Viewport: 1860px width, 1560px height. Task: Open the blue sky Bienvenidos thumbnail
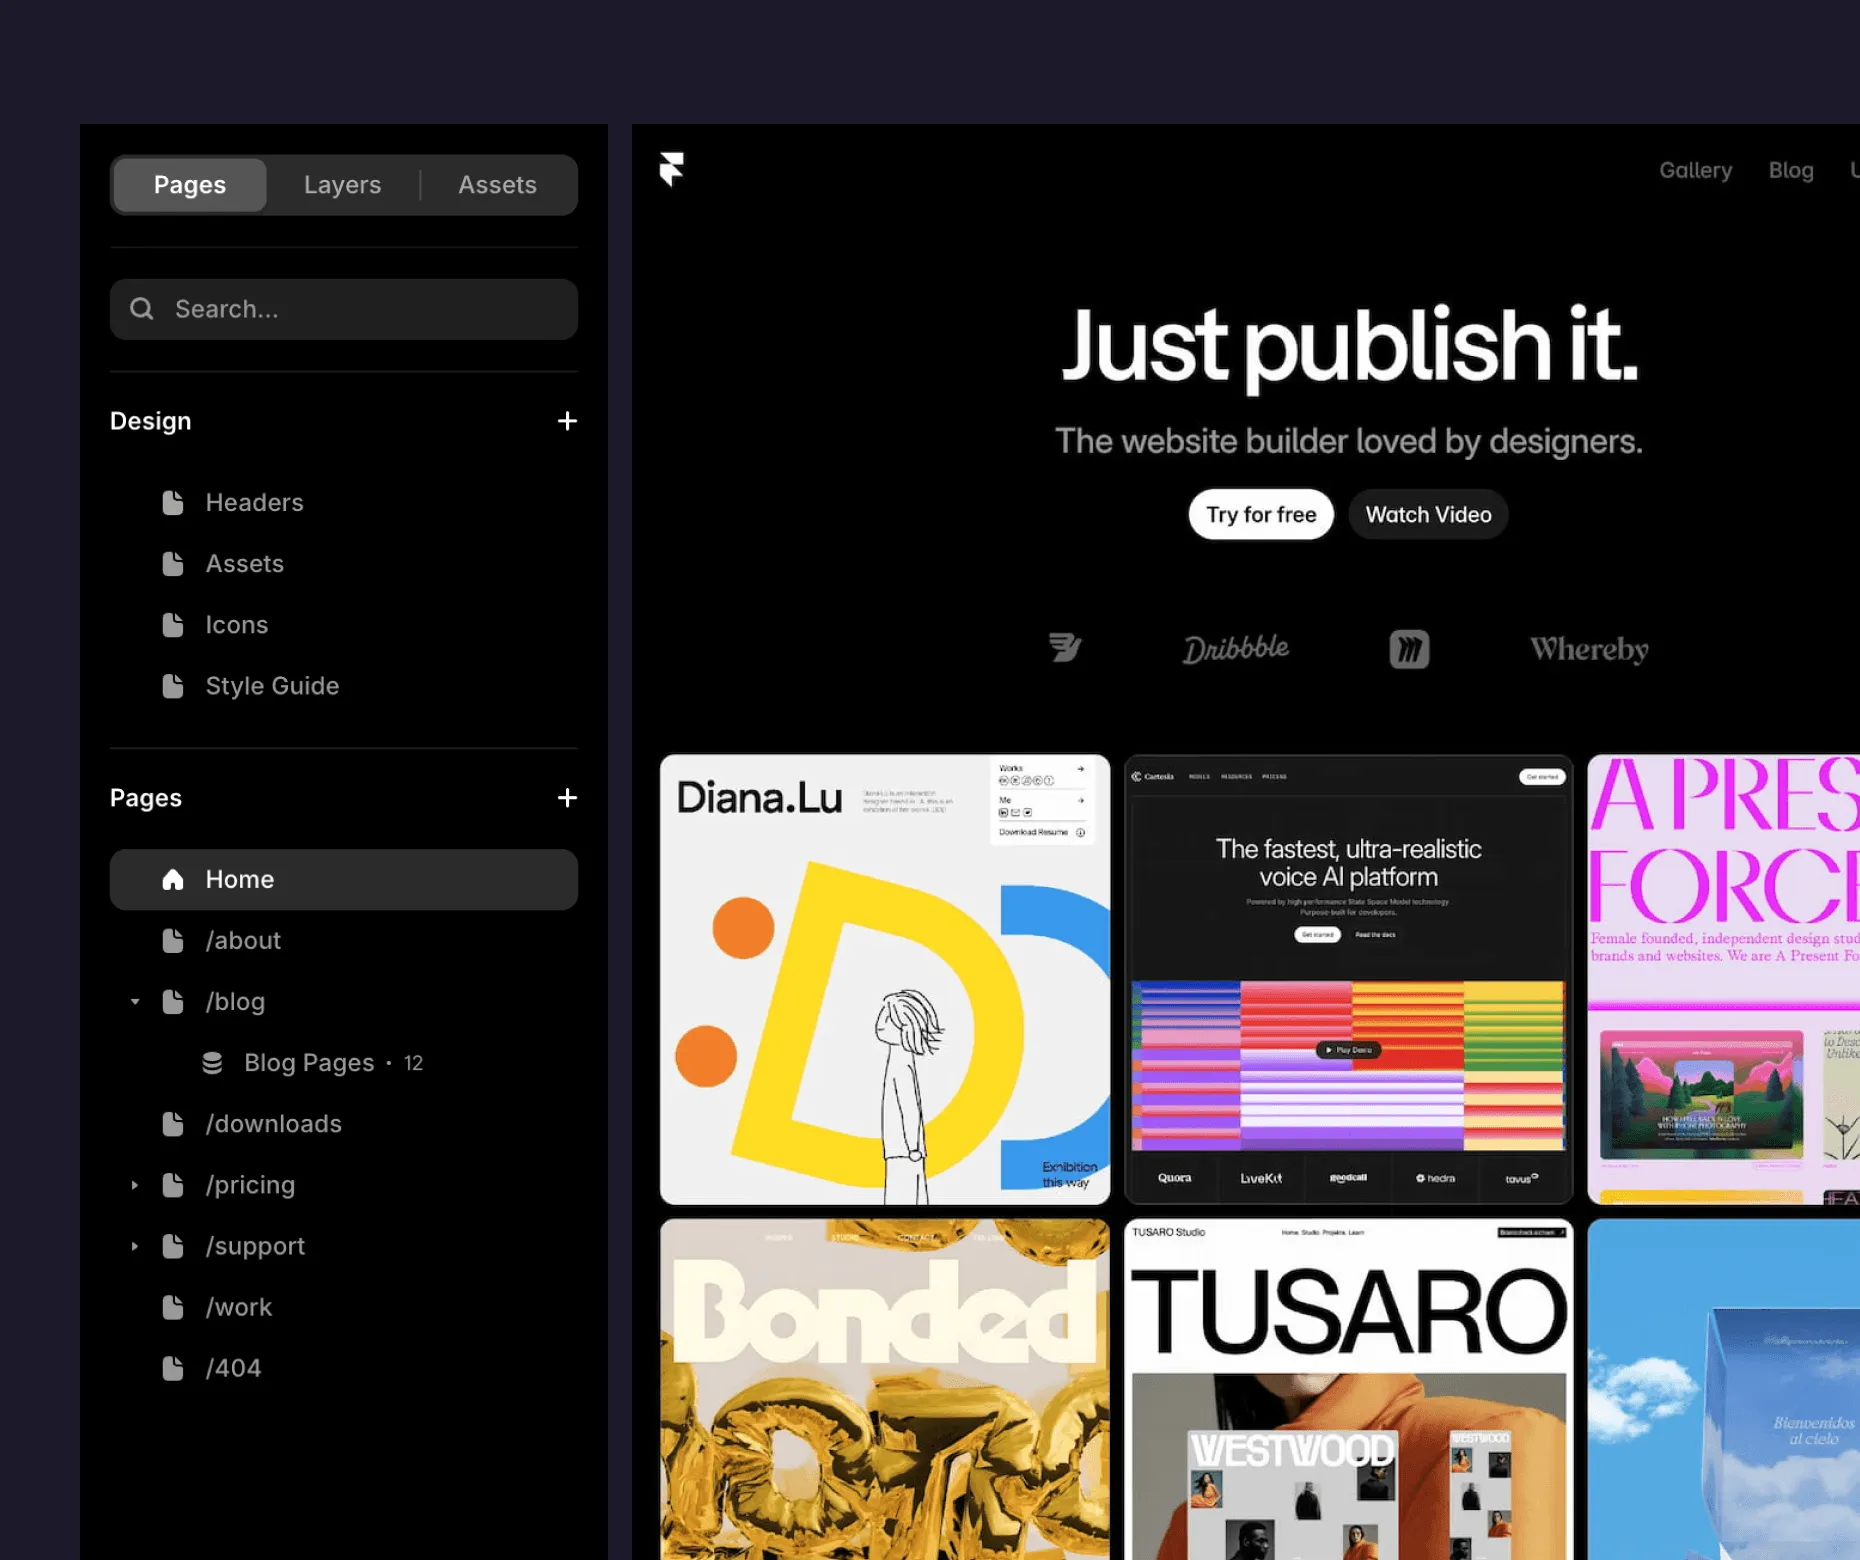point(1723,1389)
